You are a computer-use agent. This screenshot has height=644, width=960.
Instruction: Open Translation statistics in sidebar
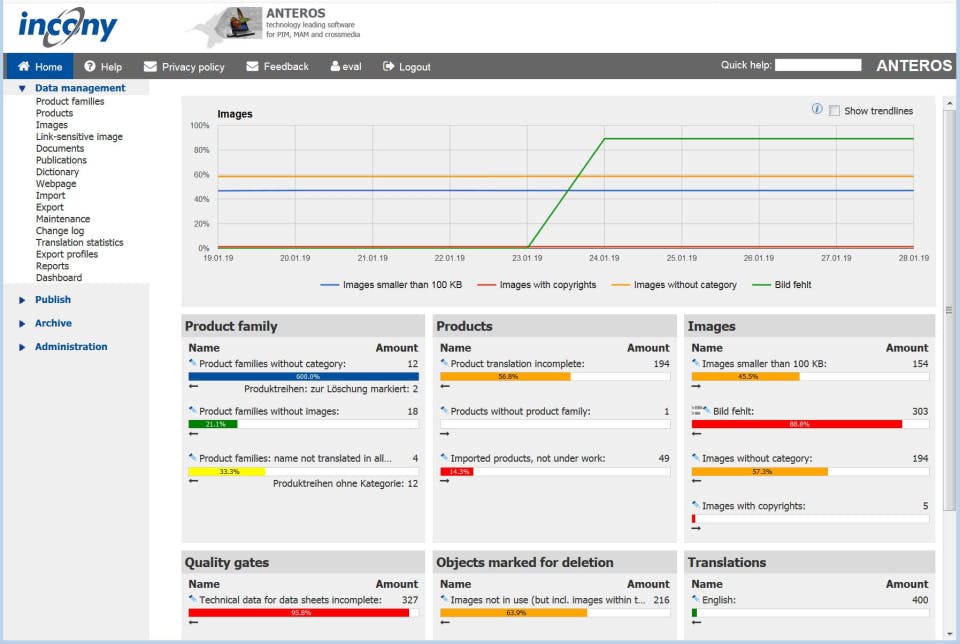coord(80,242)
